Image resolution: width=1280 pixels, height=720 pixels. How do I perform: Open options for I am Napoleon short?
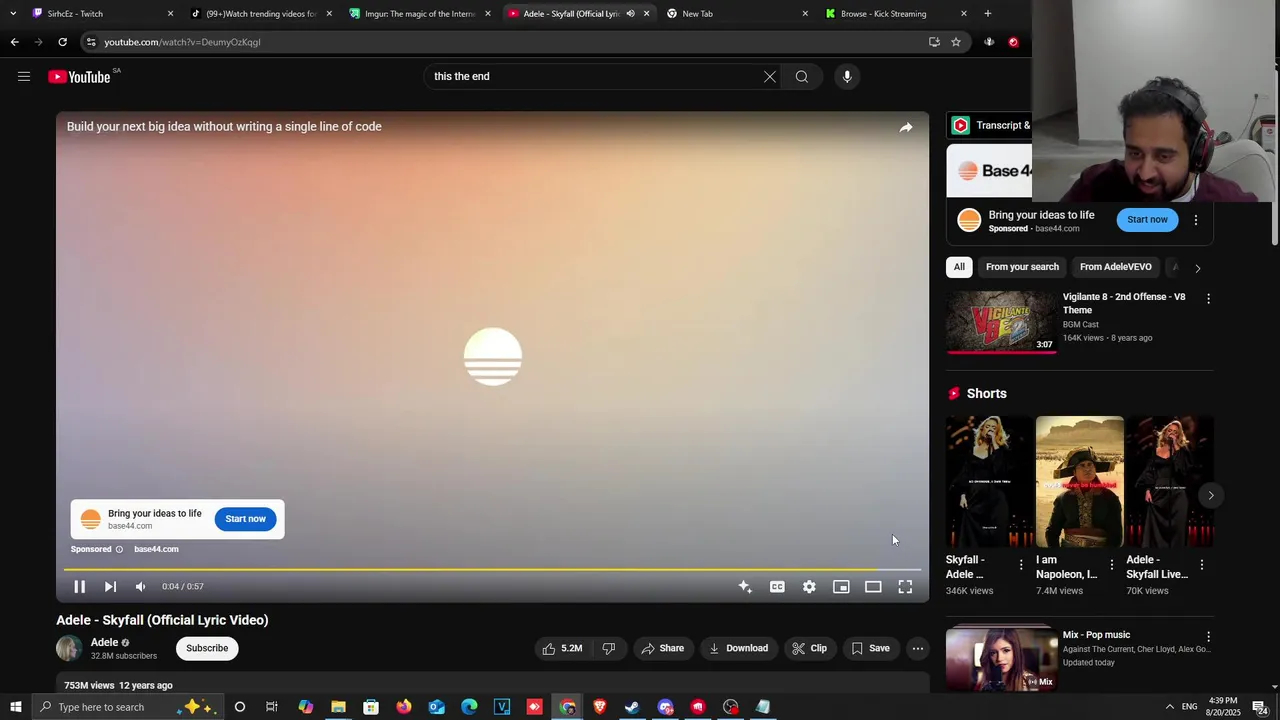pos(1111,565)
